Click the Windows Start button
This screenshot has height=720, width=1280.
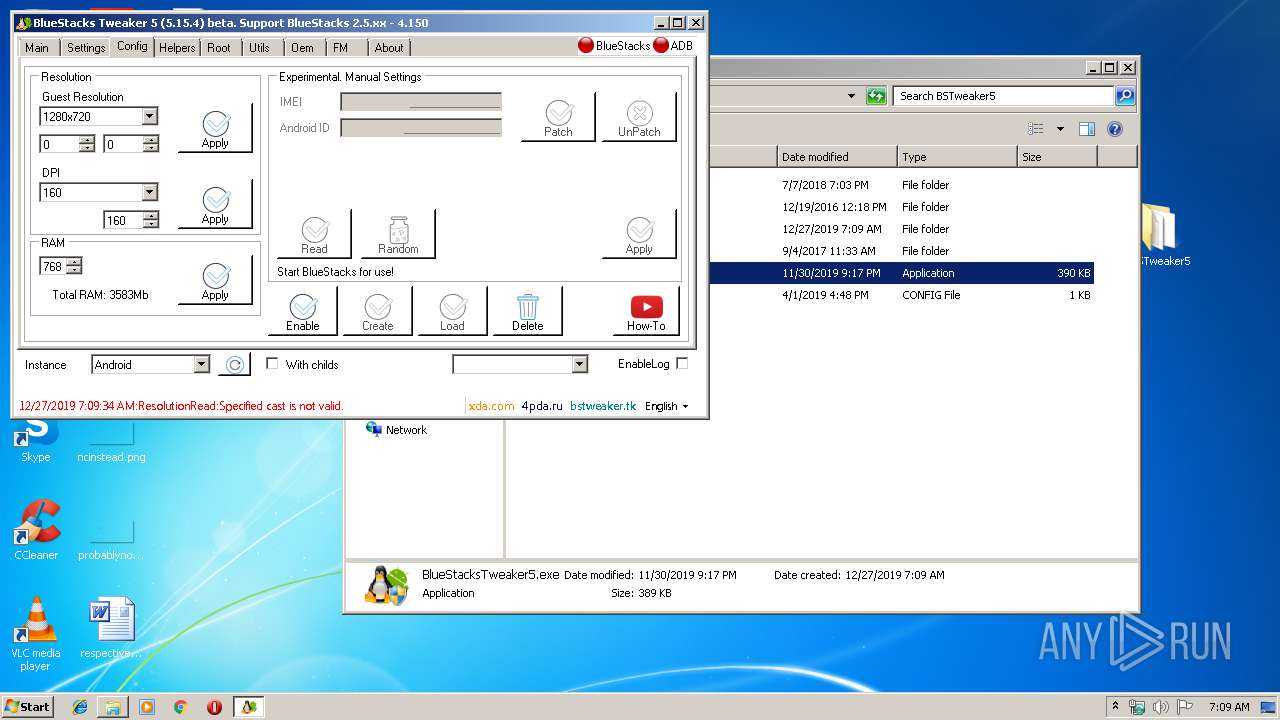click(x=28, y=707)
